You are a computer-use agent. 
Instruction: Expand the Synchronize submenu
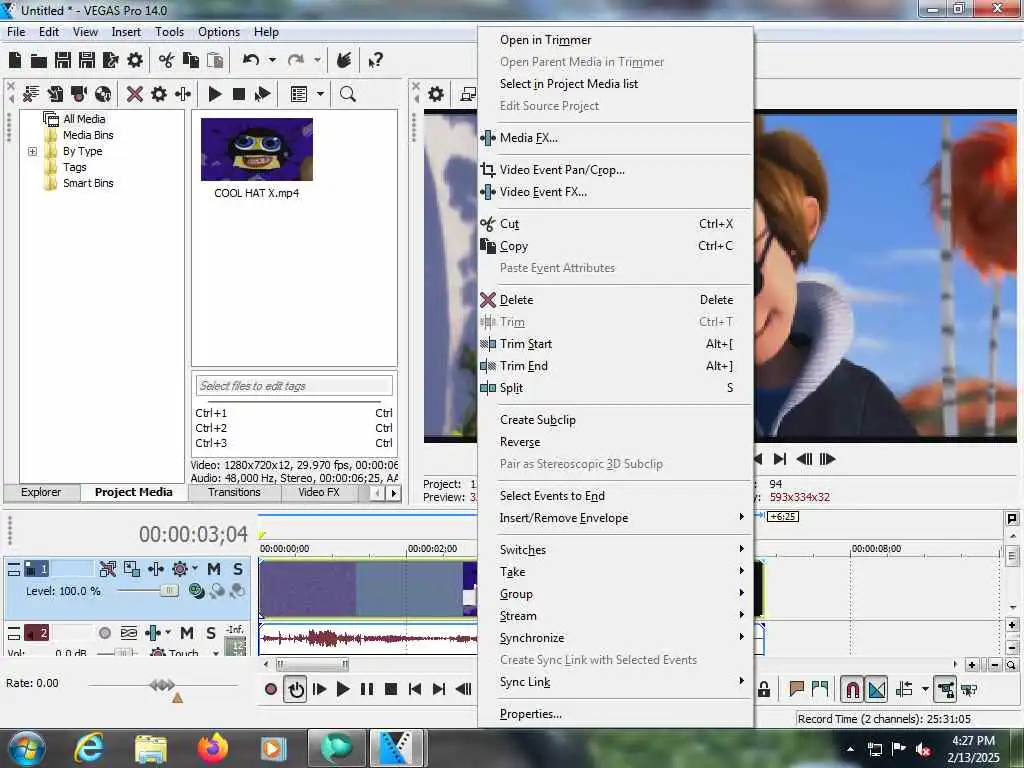741,637
